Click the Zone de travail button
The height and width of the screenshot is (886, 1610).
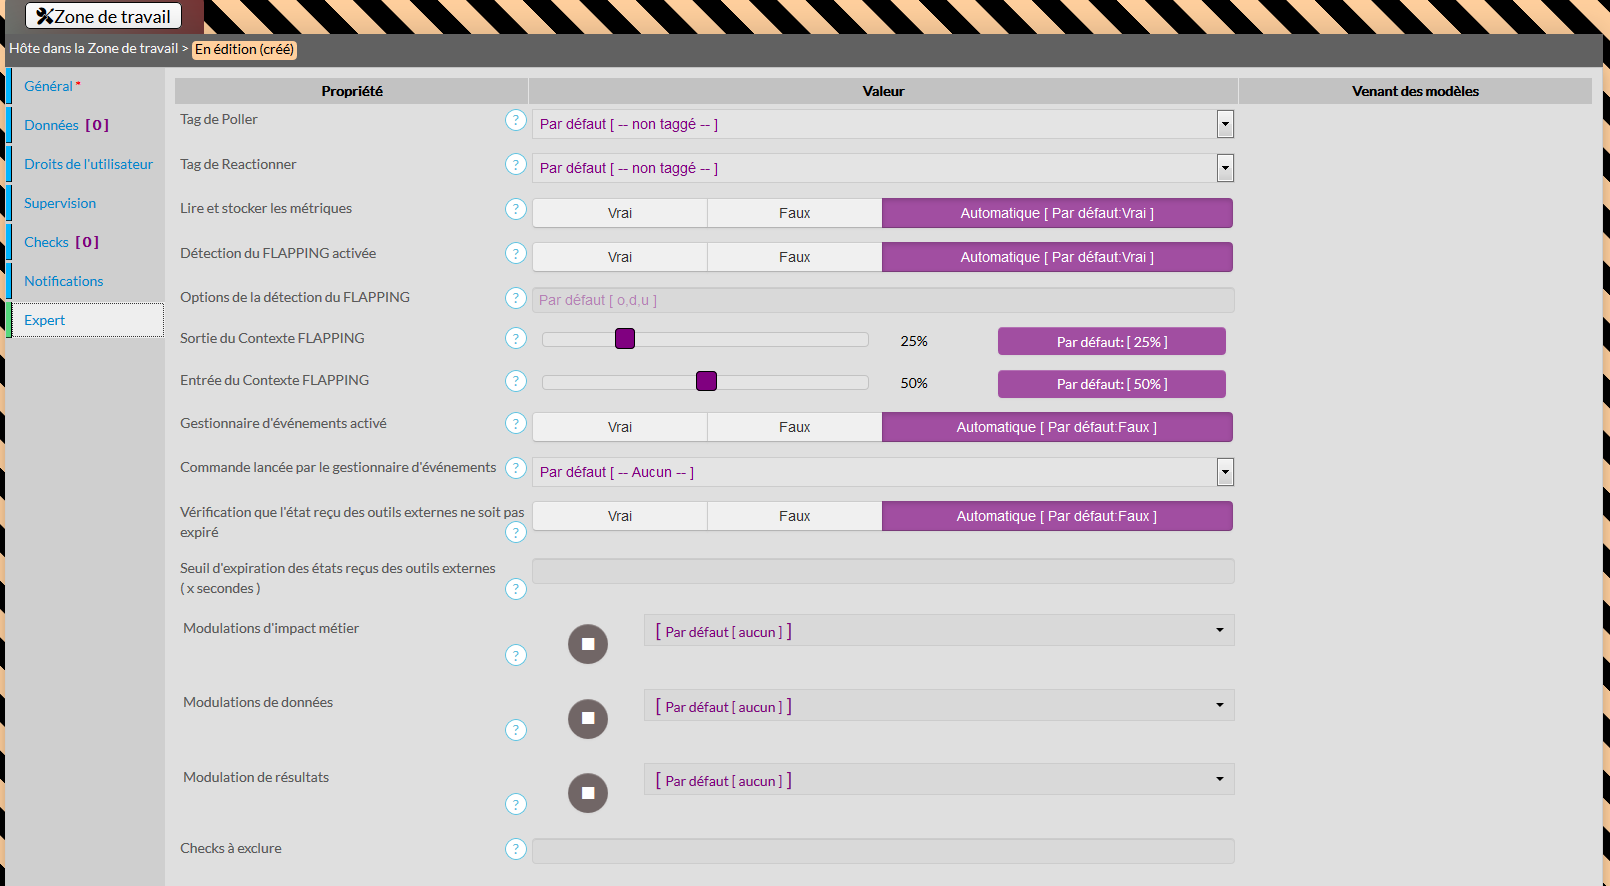point(104,16)
